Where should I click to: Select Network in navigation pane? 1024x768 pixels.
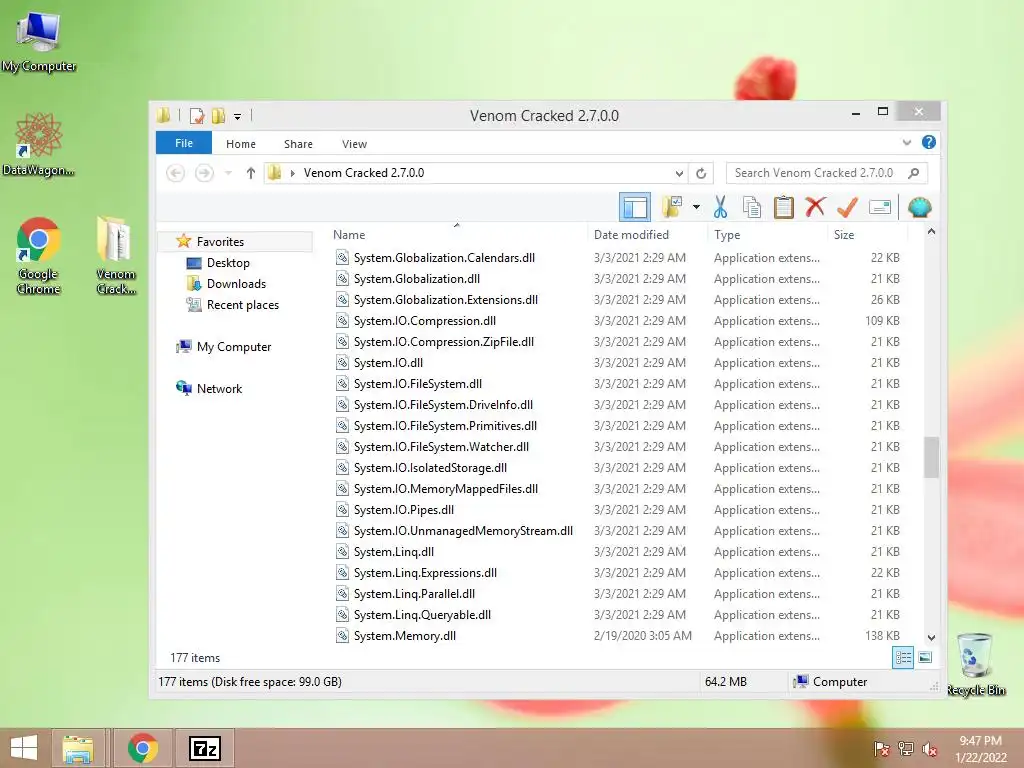(x=219, y=389)
